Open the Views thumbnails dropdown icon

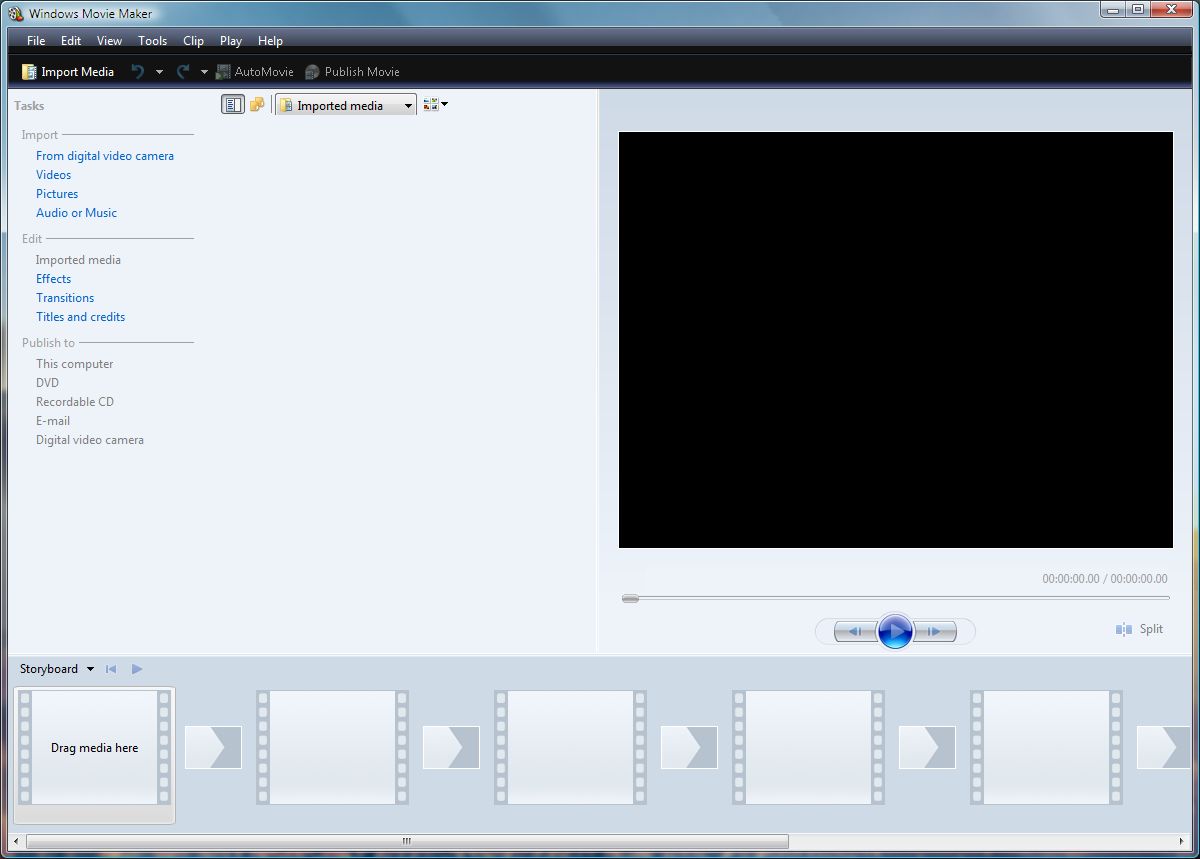click(x=435, y=105)
